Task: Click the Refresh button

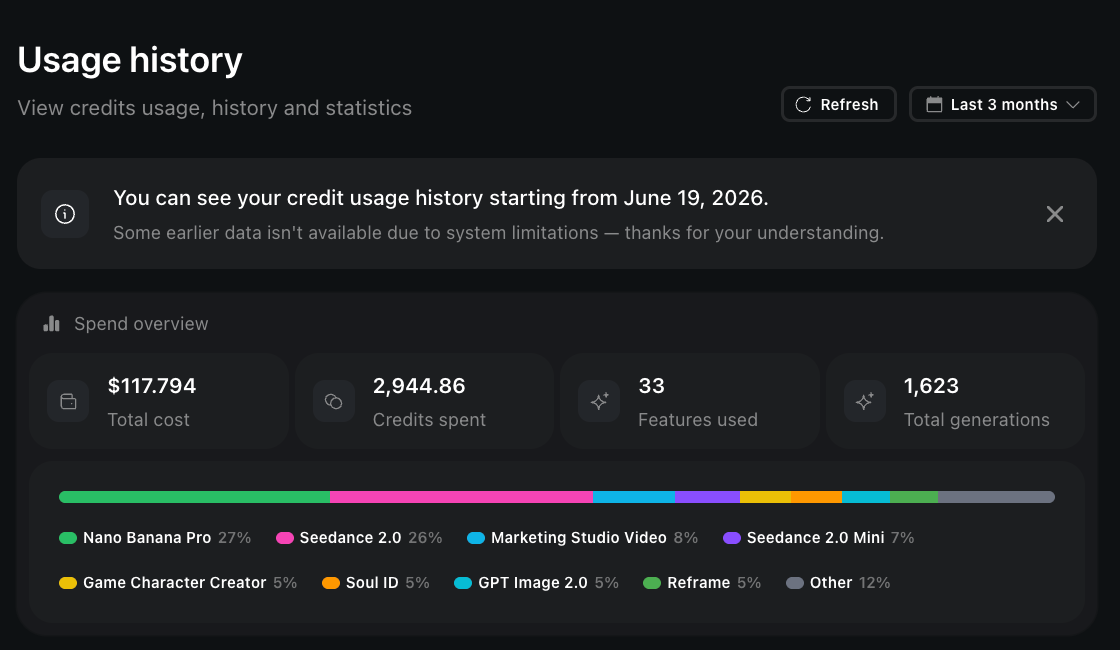Action: tap(839, 104)
